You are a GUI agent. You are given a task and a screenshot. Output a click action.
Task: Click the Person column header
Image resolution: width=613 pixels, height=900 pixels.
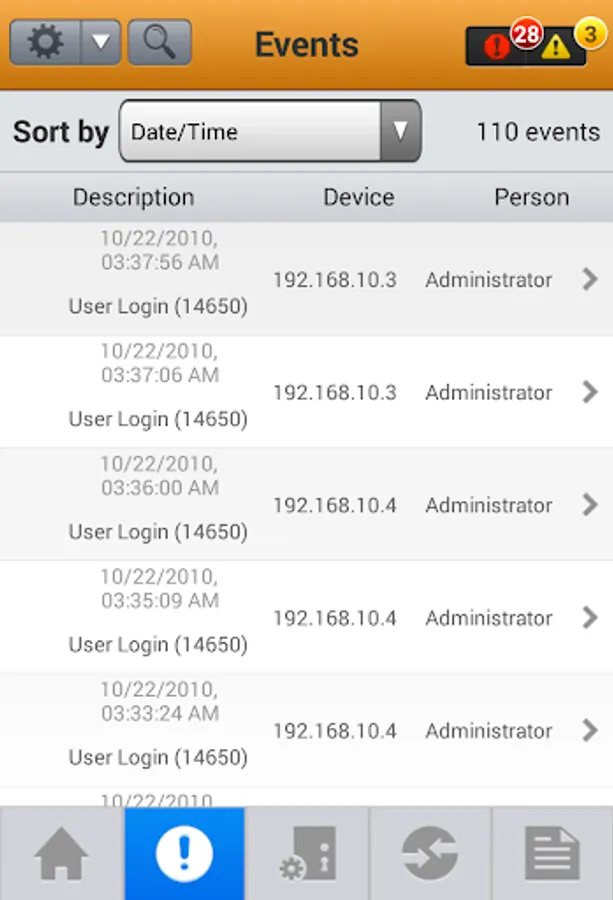[x=531, y=198]
